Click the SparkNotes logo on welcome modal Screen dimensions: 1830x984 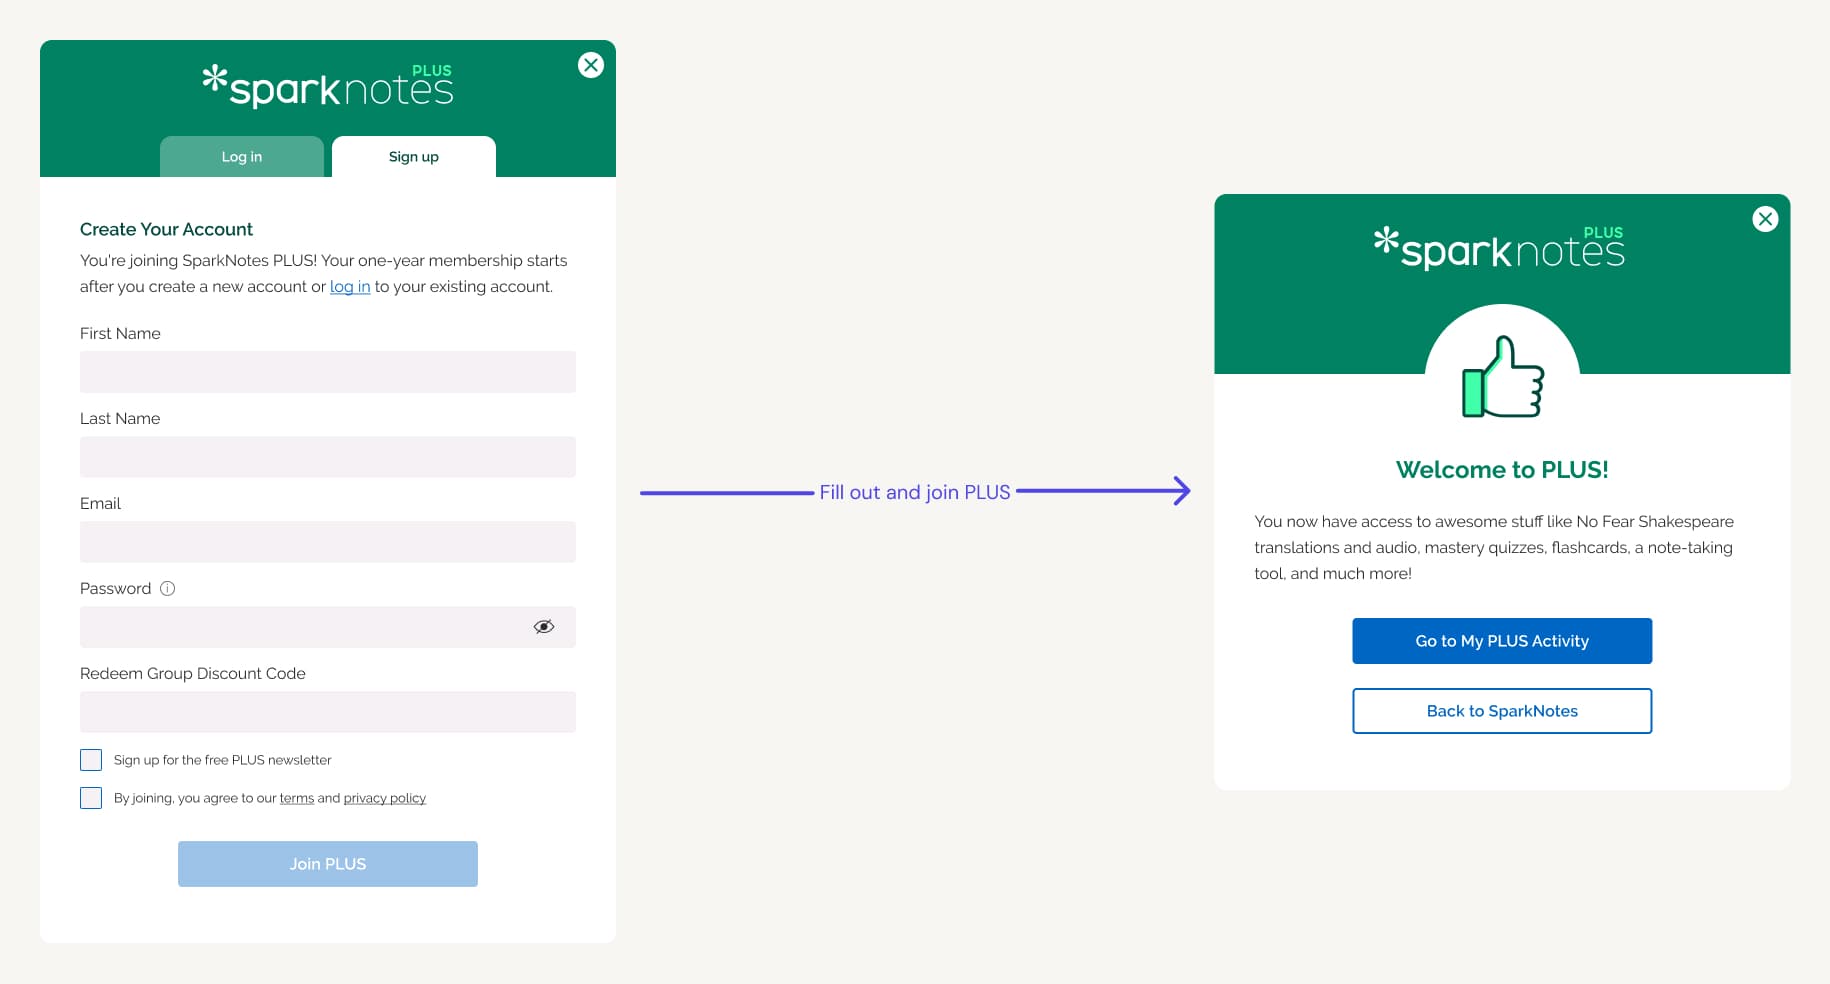coord(1501,247)
